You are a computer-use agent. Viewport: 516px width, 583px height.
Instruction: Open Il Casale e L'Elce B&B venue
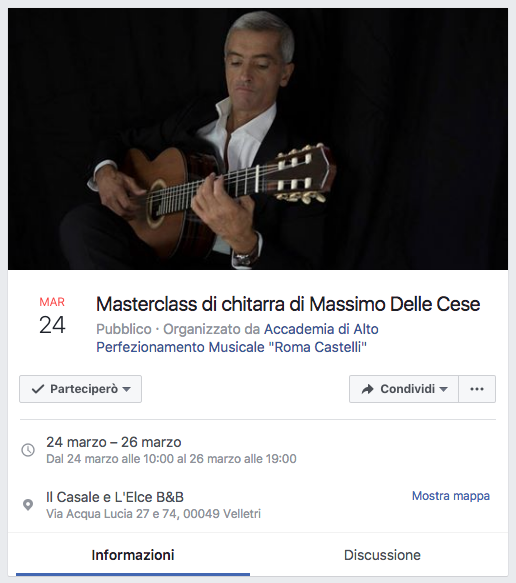pos(115,497)
